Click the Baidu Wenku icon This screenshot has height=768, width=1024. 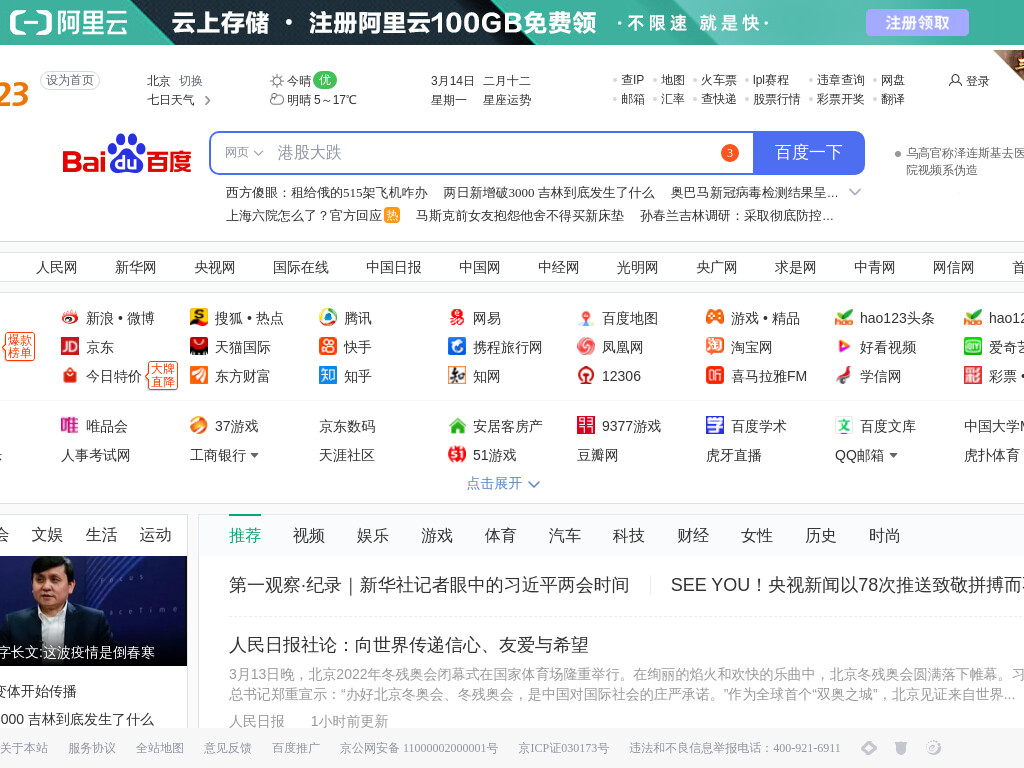(844, 425)
